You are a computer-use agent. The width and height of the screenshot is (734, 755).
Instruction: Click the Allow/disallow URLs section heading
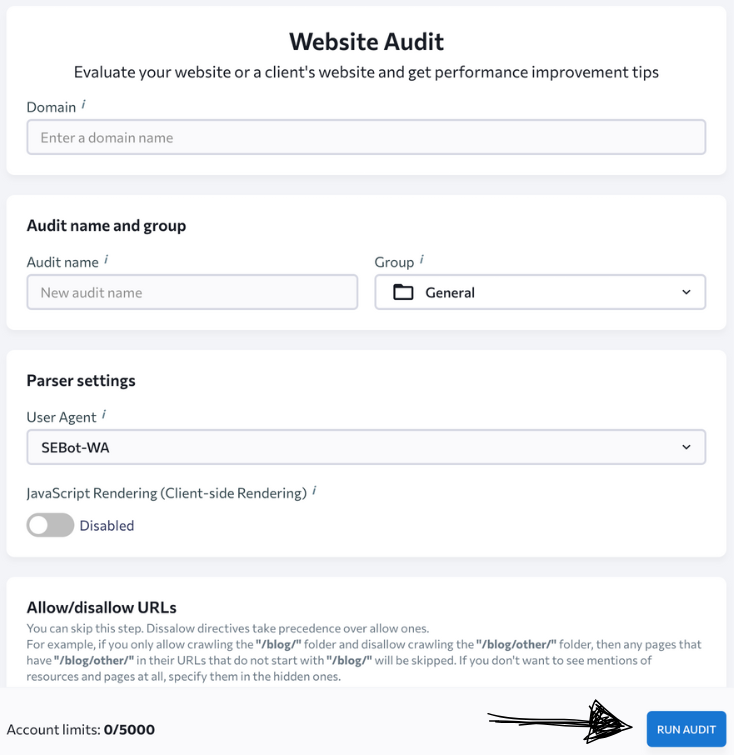coord(101,607)
